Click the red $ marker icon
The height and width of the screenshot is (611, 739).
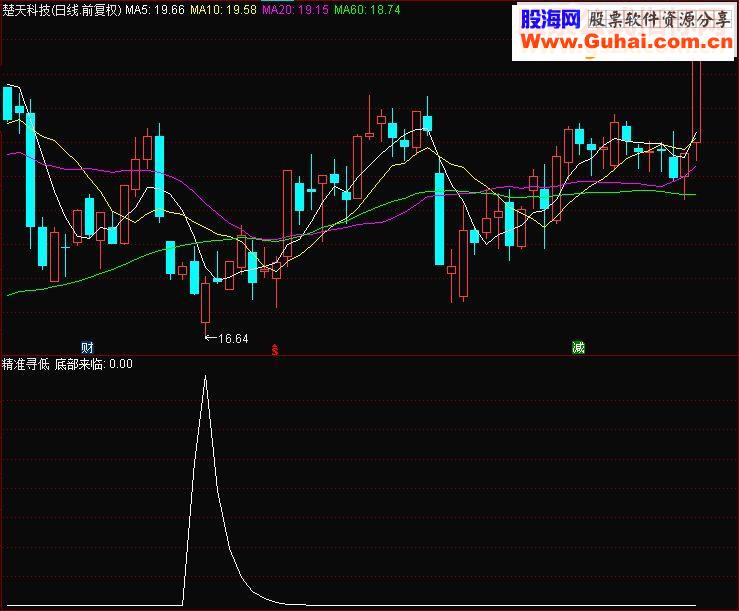(x=275, y=350)
